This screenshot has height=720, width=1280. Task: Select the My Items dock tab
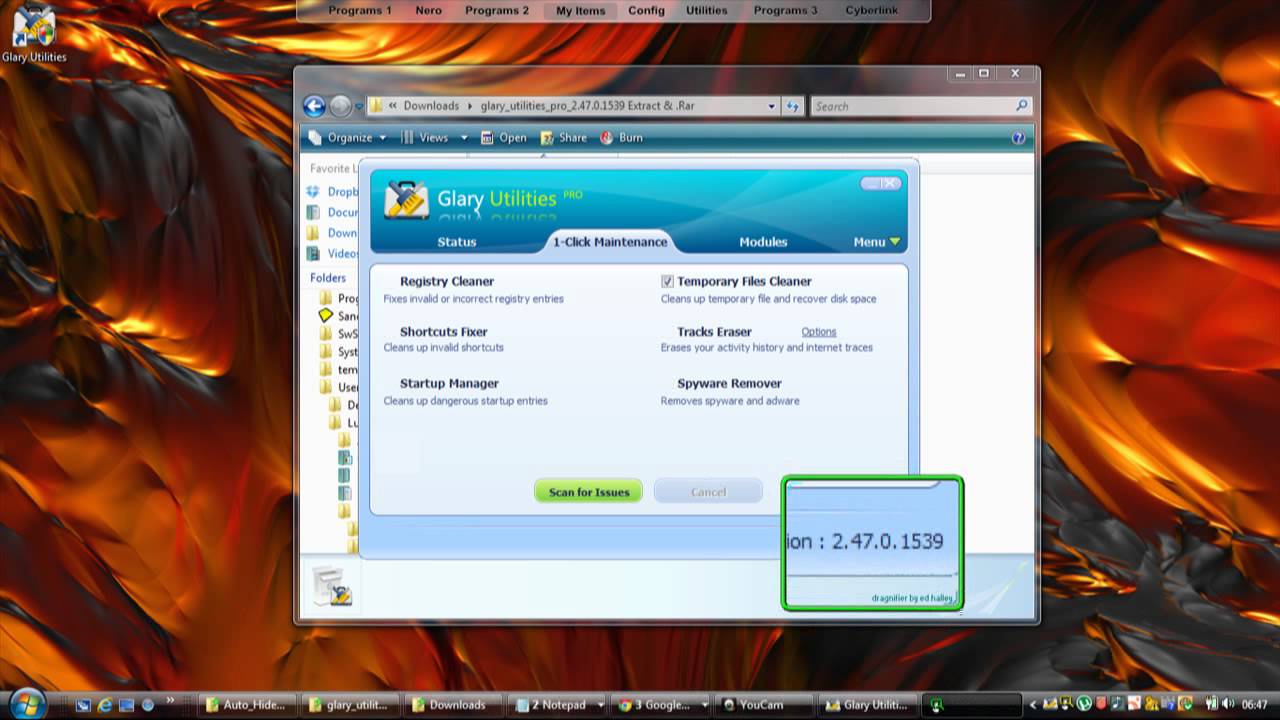click(x=581, y=10)
